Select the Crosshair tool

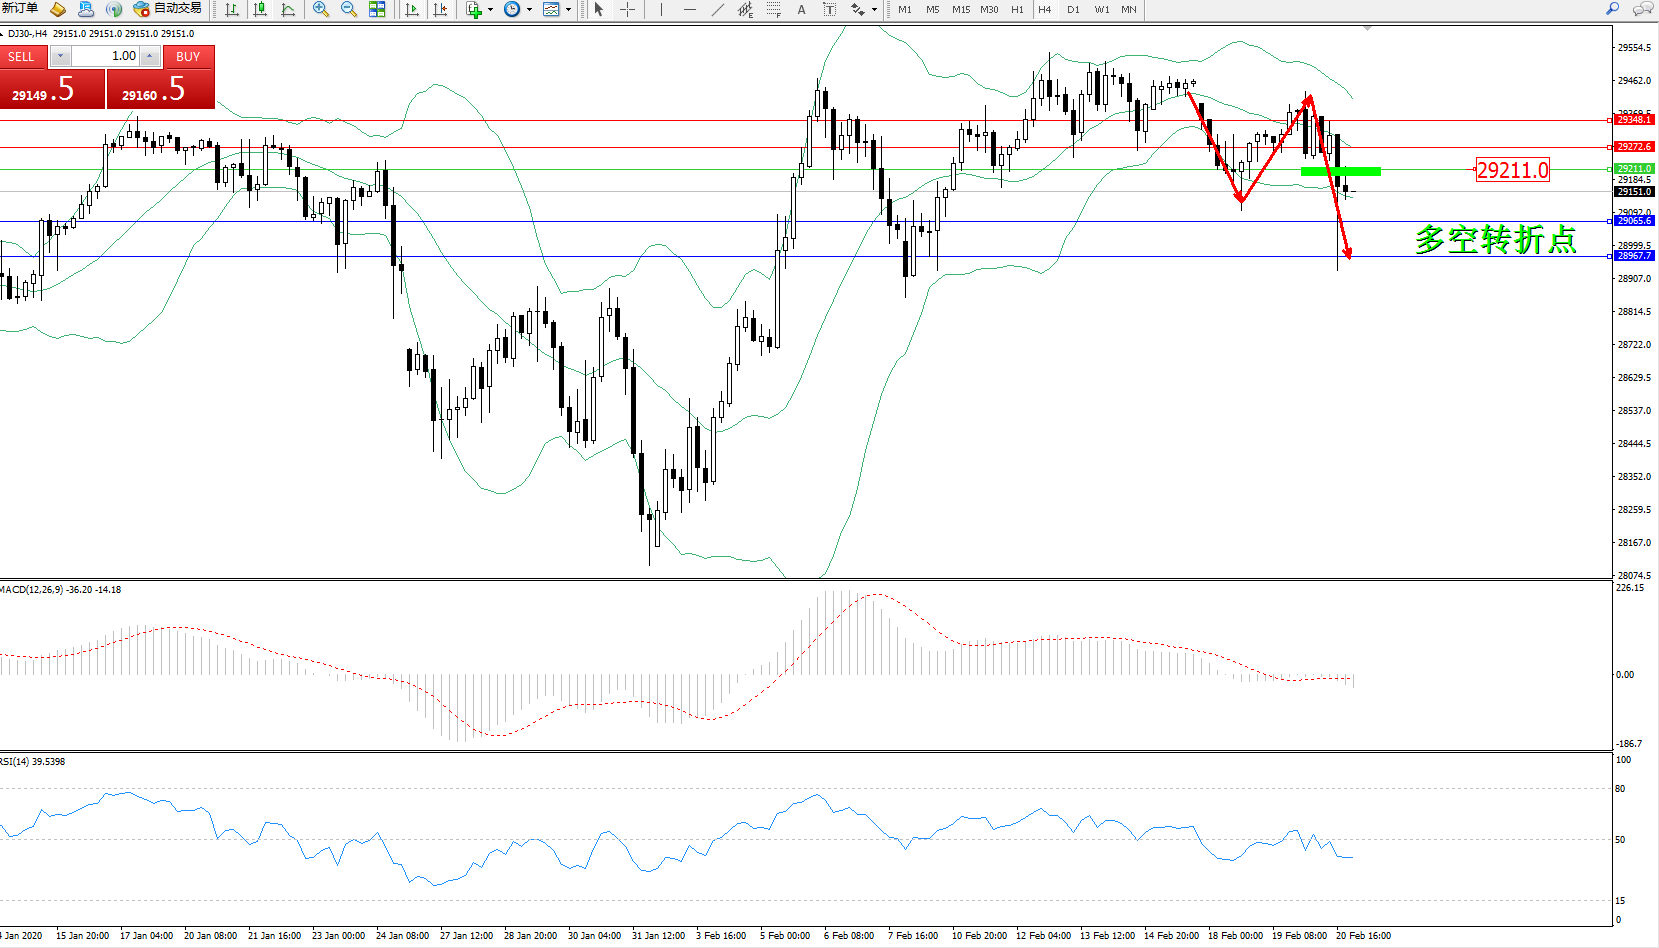[x=628, y=9]
